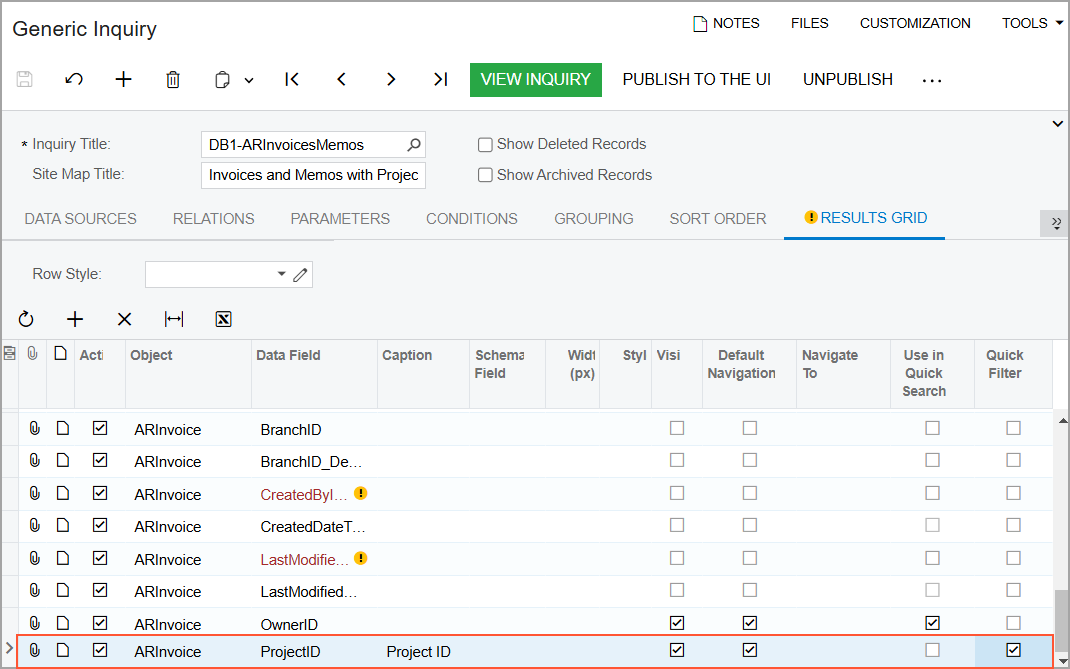Expand the Row Style dropdown
Image resolution: width=1070 pixels, height=669 pixels.
[281, 274]
